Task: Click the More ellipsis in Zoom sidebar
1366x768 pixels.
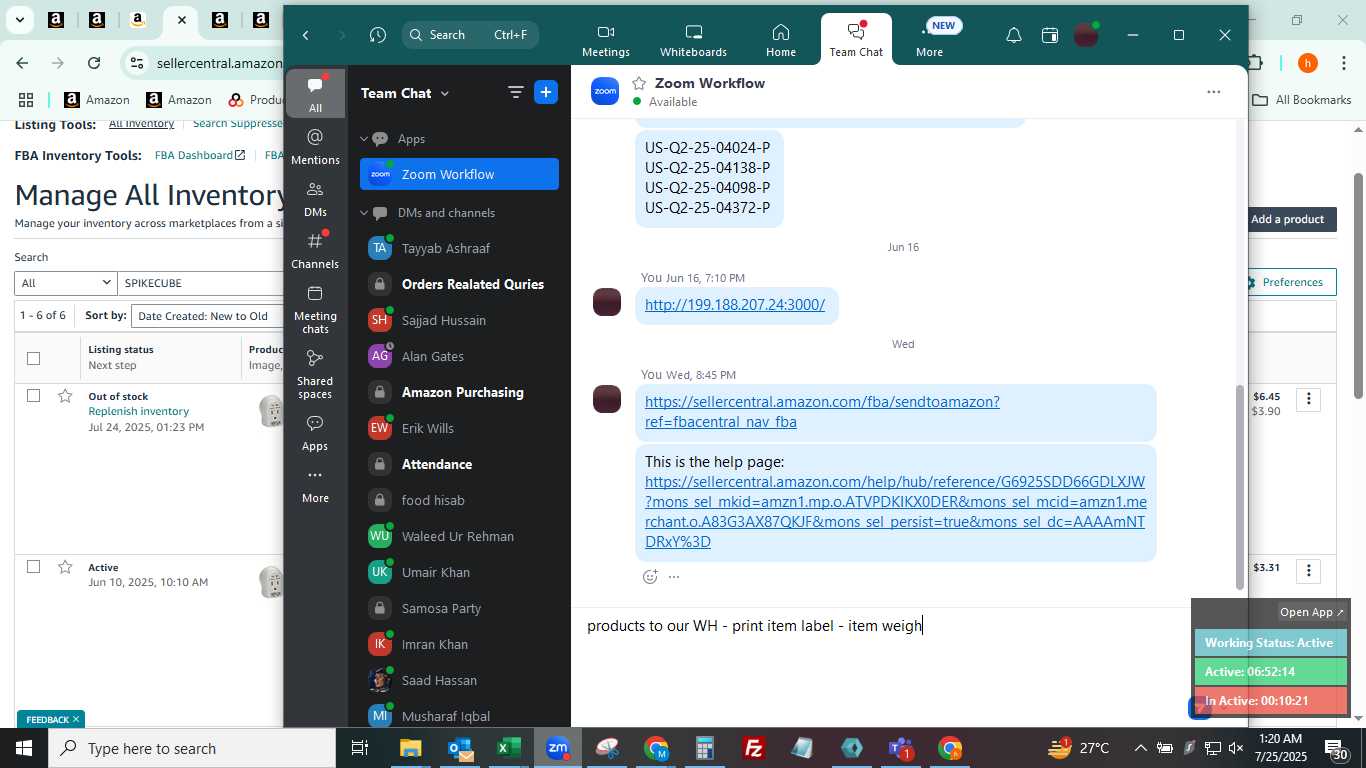Action: (315, 485)
